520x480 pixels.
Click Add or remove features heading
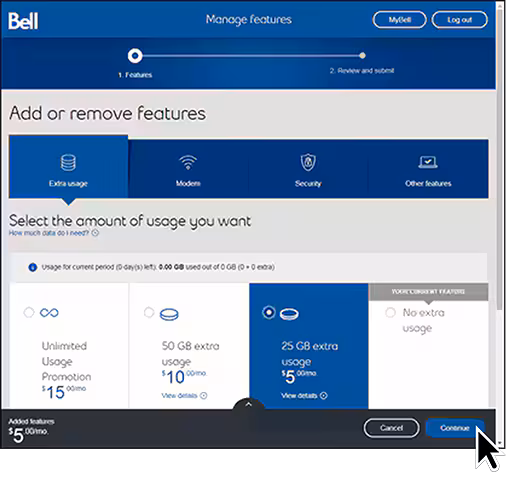tap(108, 113)
